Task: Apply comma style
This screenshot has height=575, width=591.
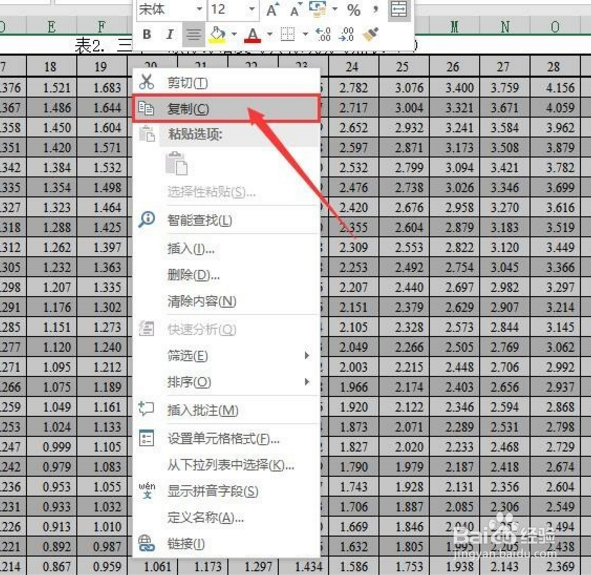Action: [x=375, y=9]
